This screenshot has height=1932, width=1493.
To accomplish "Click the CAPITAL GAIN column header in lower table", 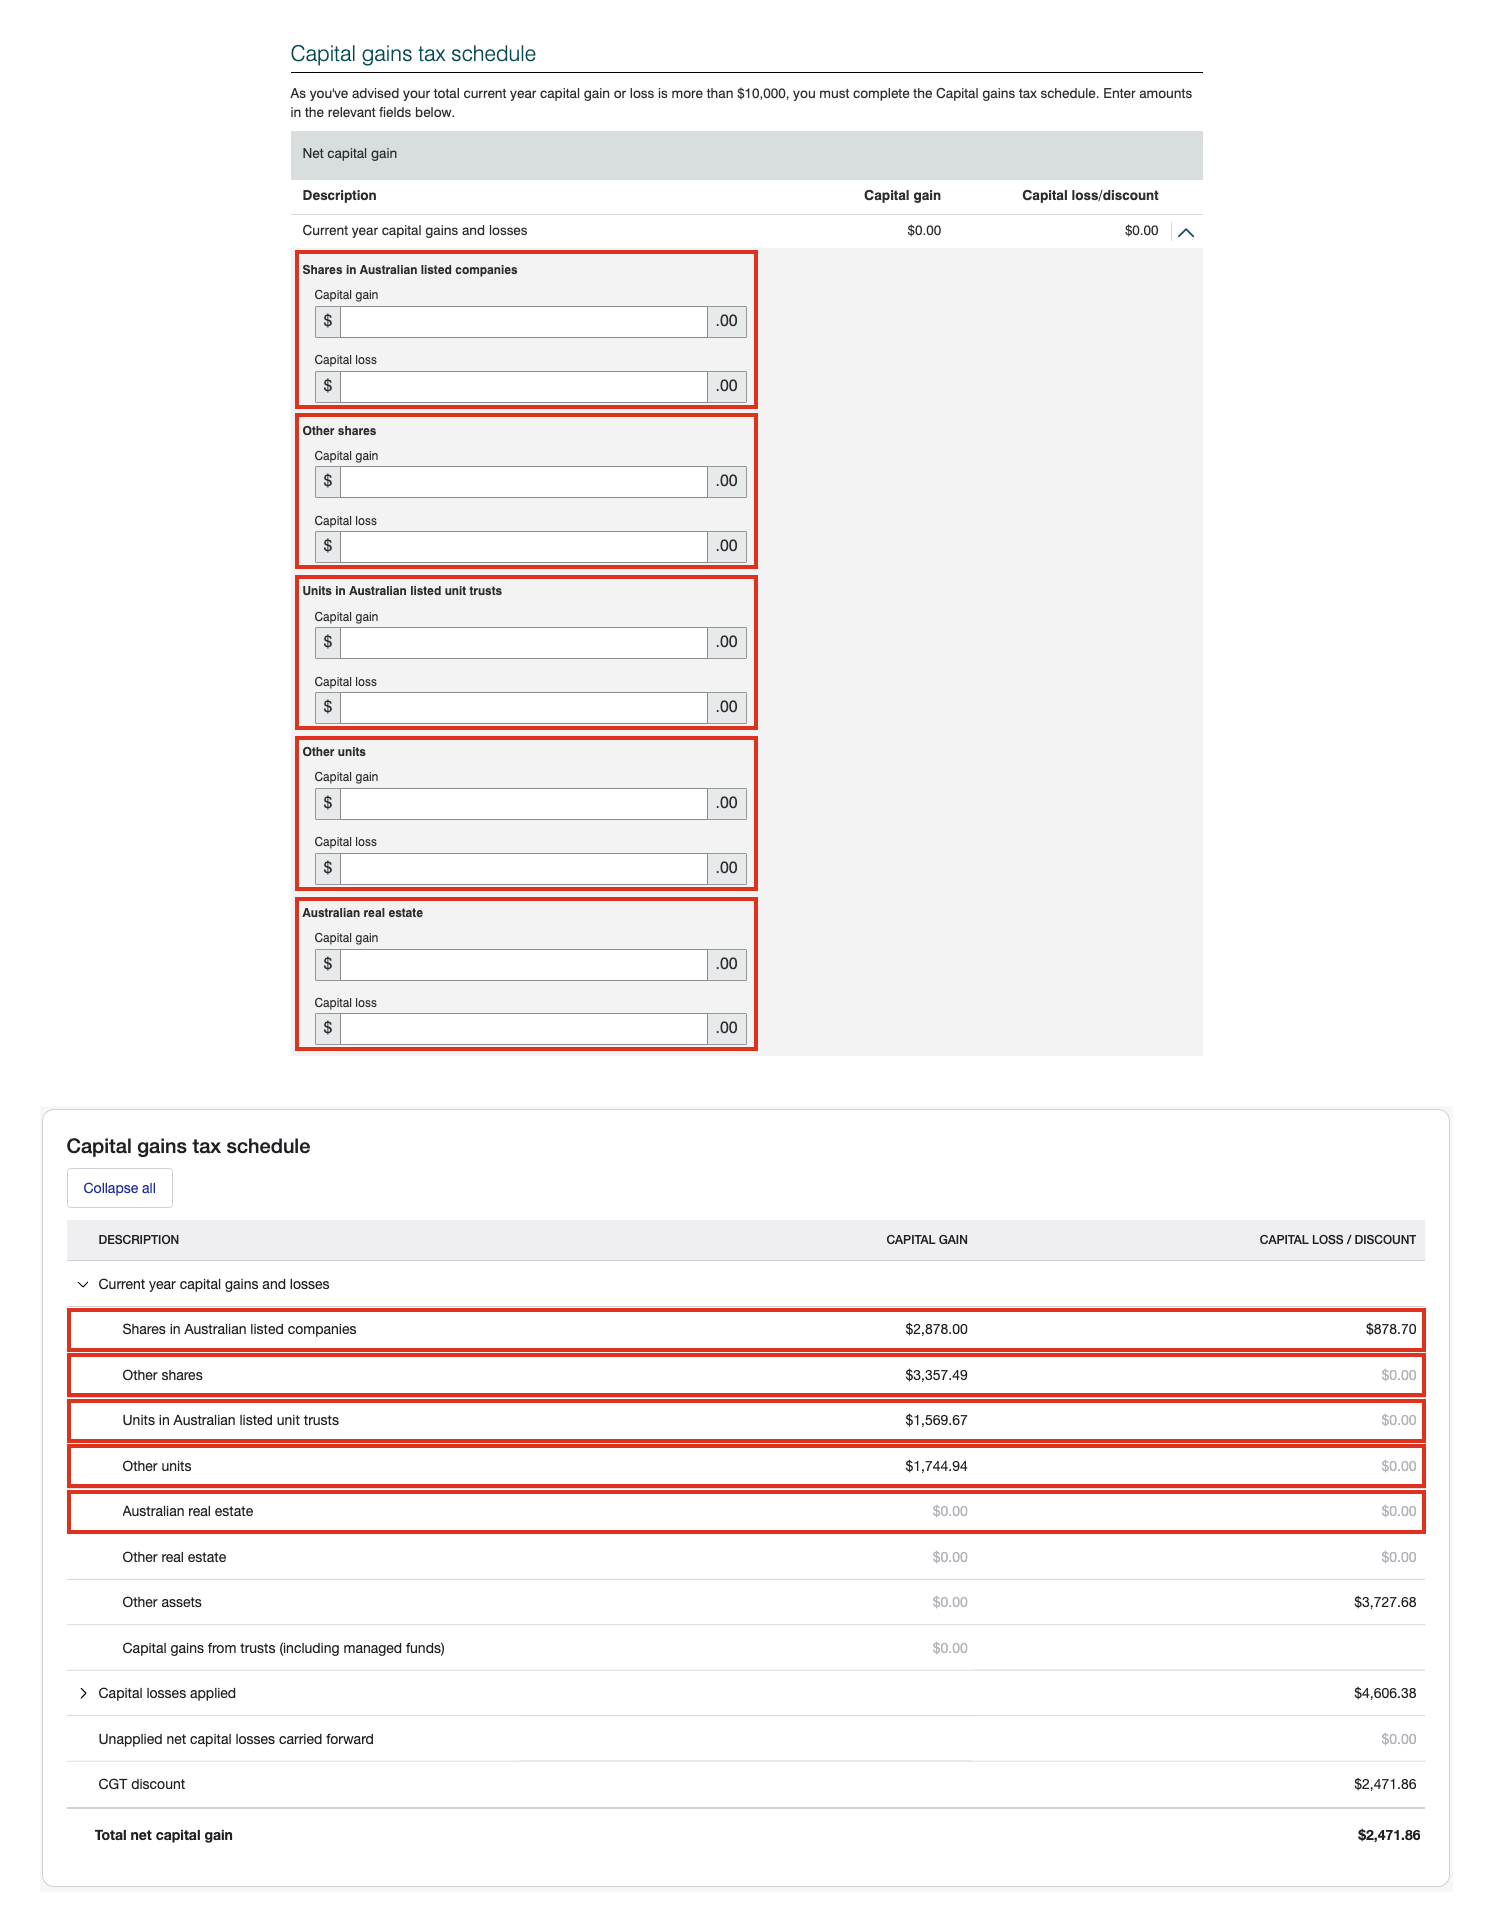I will (927, 1240).
